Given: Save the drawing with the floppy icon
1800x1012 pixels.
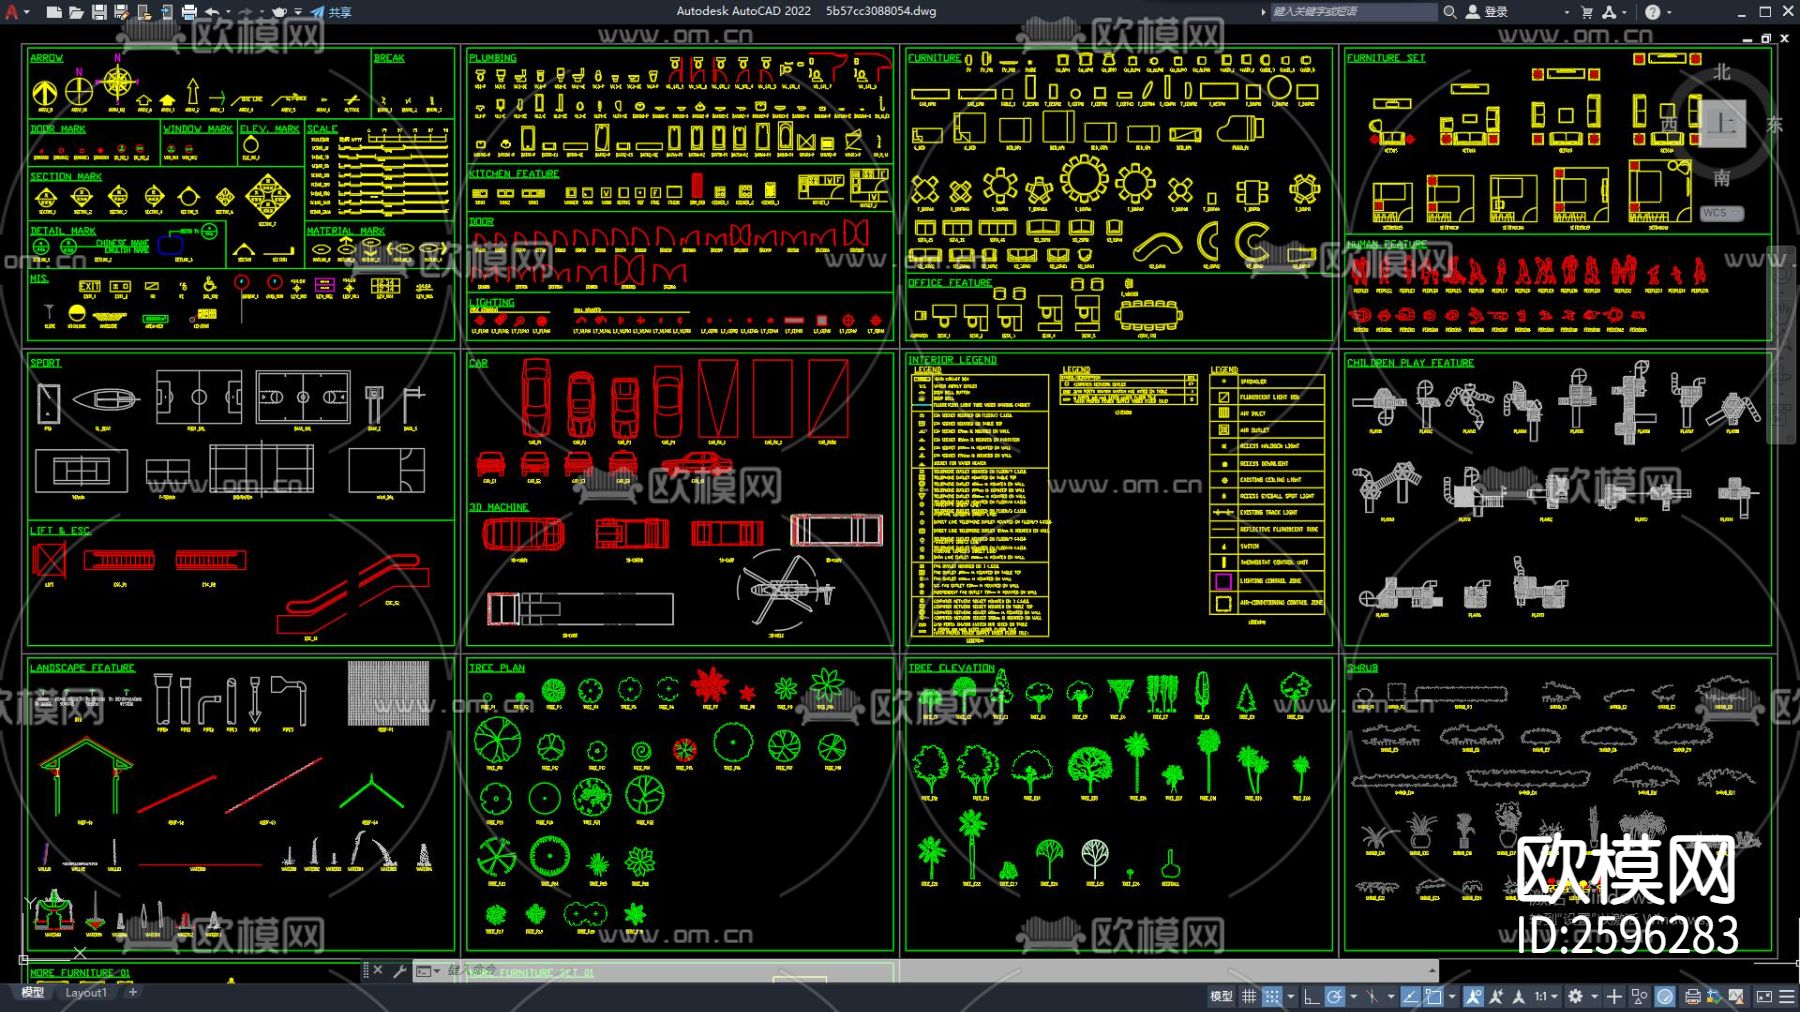Looking at the screenshot, I should (x=99, y=12).
